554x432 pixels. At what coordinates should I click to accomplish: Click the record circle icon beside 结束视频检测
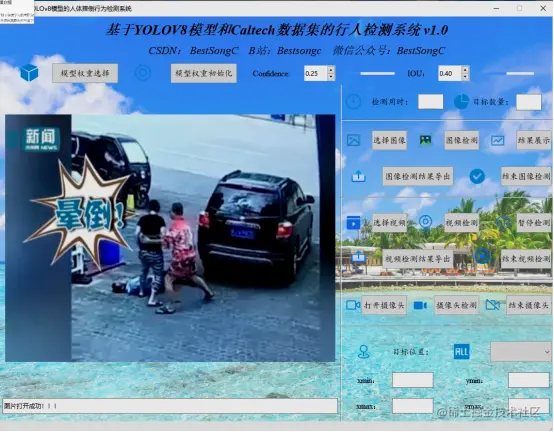[x=482, y=256]
